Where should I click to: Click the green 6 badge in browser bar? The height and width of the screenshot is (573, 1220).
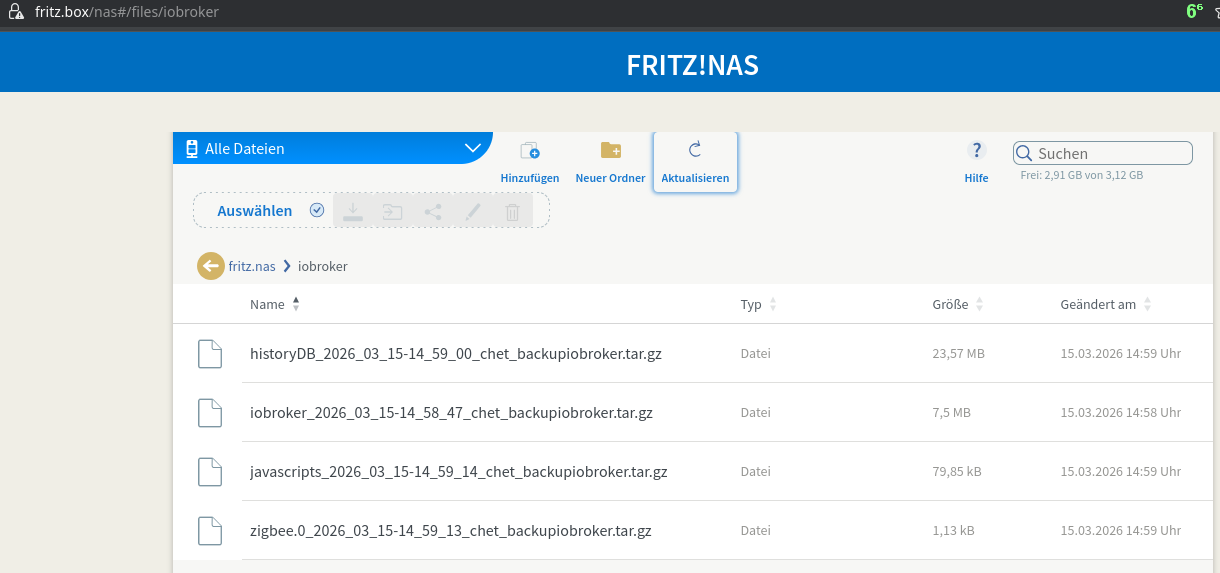tap(1195, 11)
